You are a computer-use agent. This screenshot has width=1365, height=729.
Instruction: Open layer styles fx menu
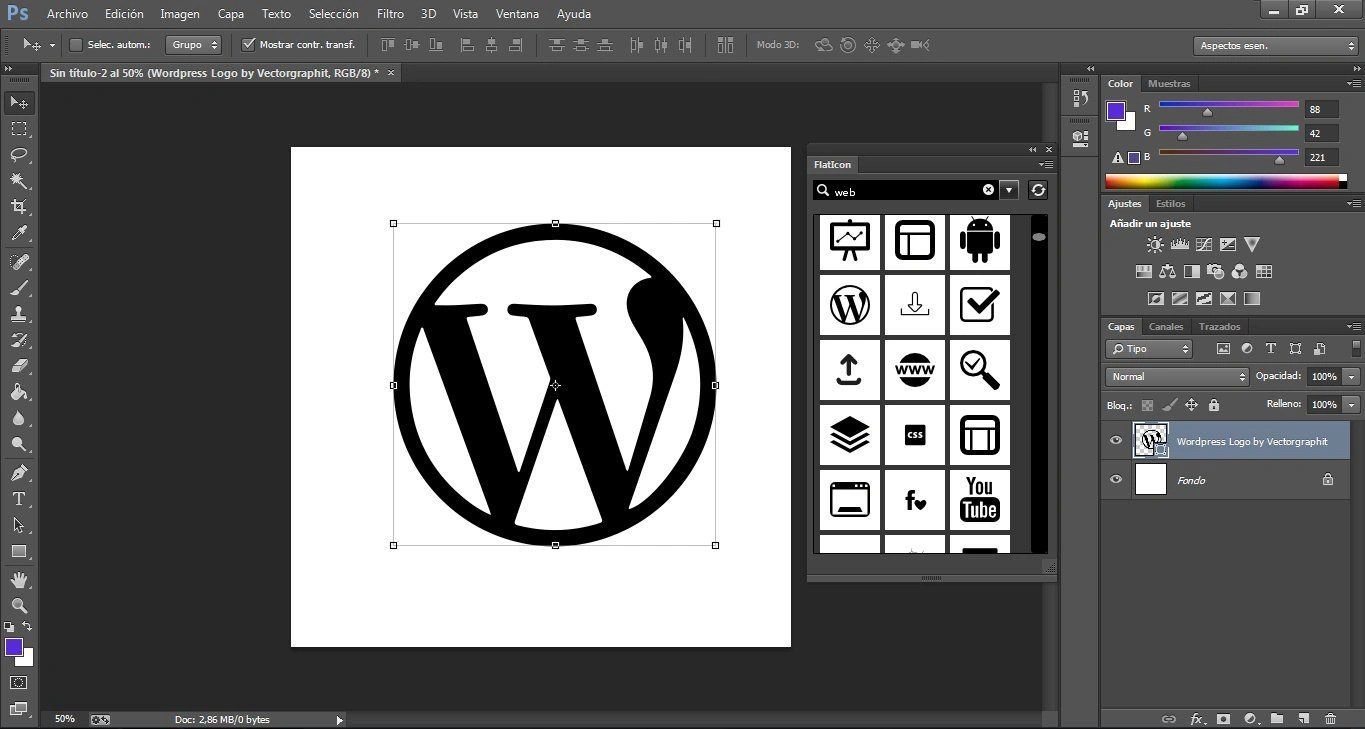(x=1197, y=718)
